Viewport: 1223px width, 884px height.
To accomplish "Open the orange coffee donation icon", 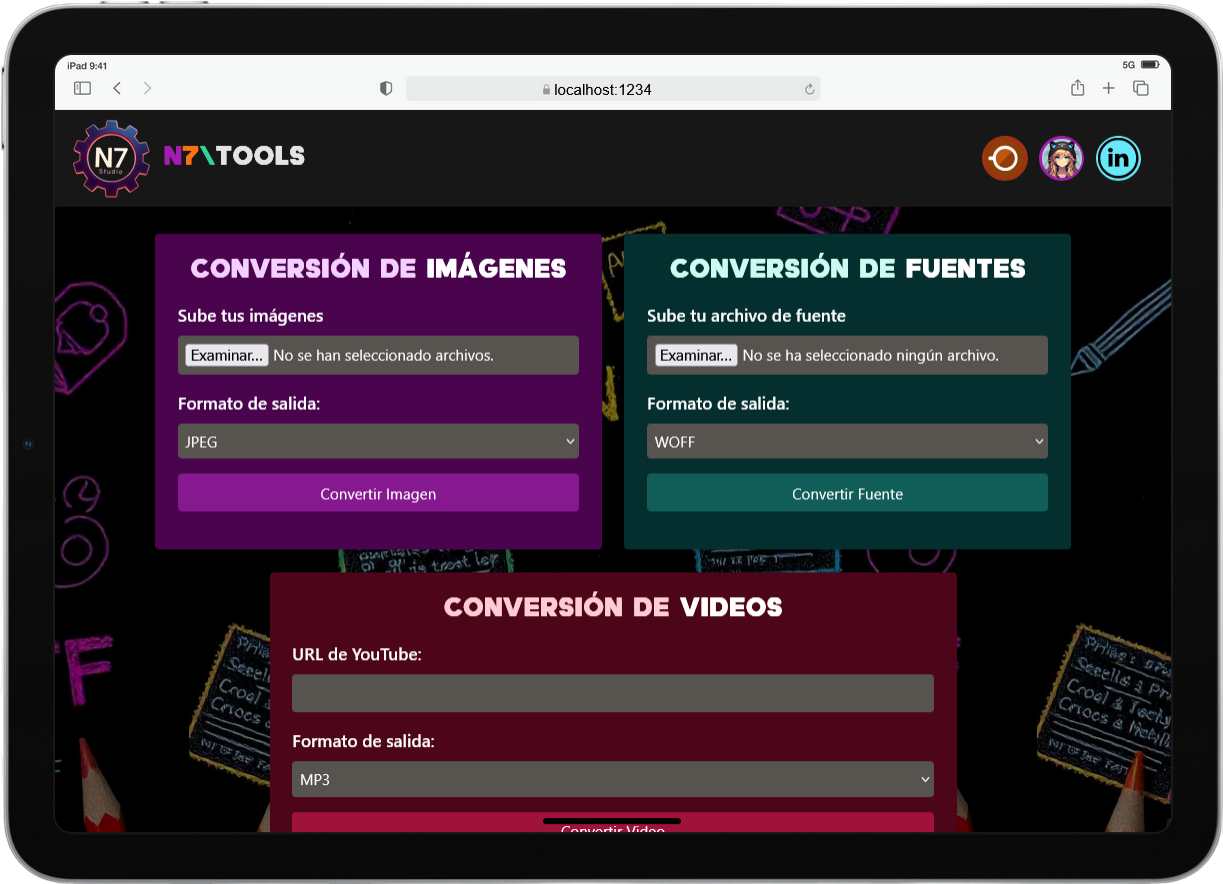I will click(1004, 158).
